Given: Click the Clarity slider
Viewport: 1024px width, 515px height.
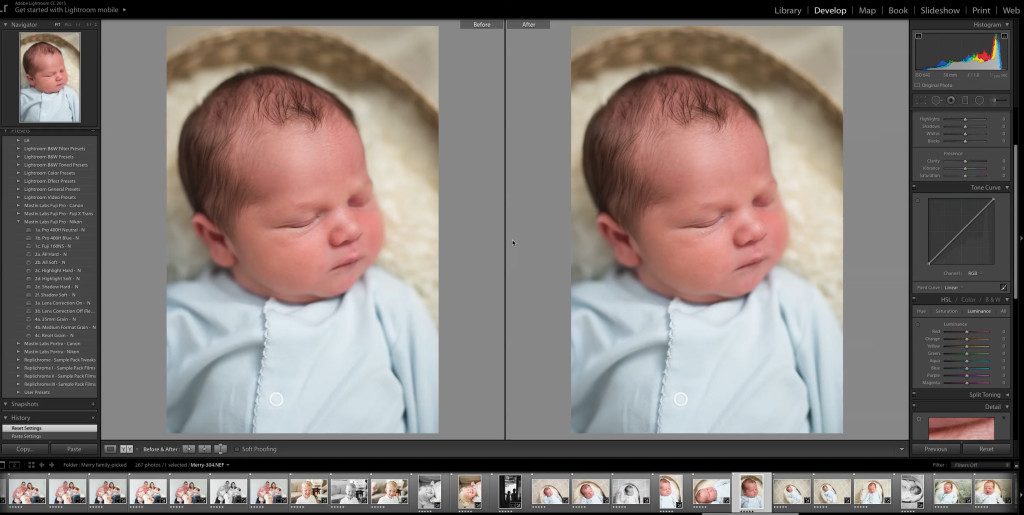Looking at the screenshot, I should [x=965, y=160].
